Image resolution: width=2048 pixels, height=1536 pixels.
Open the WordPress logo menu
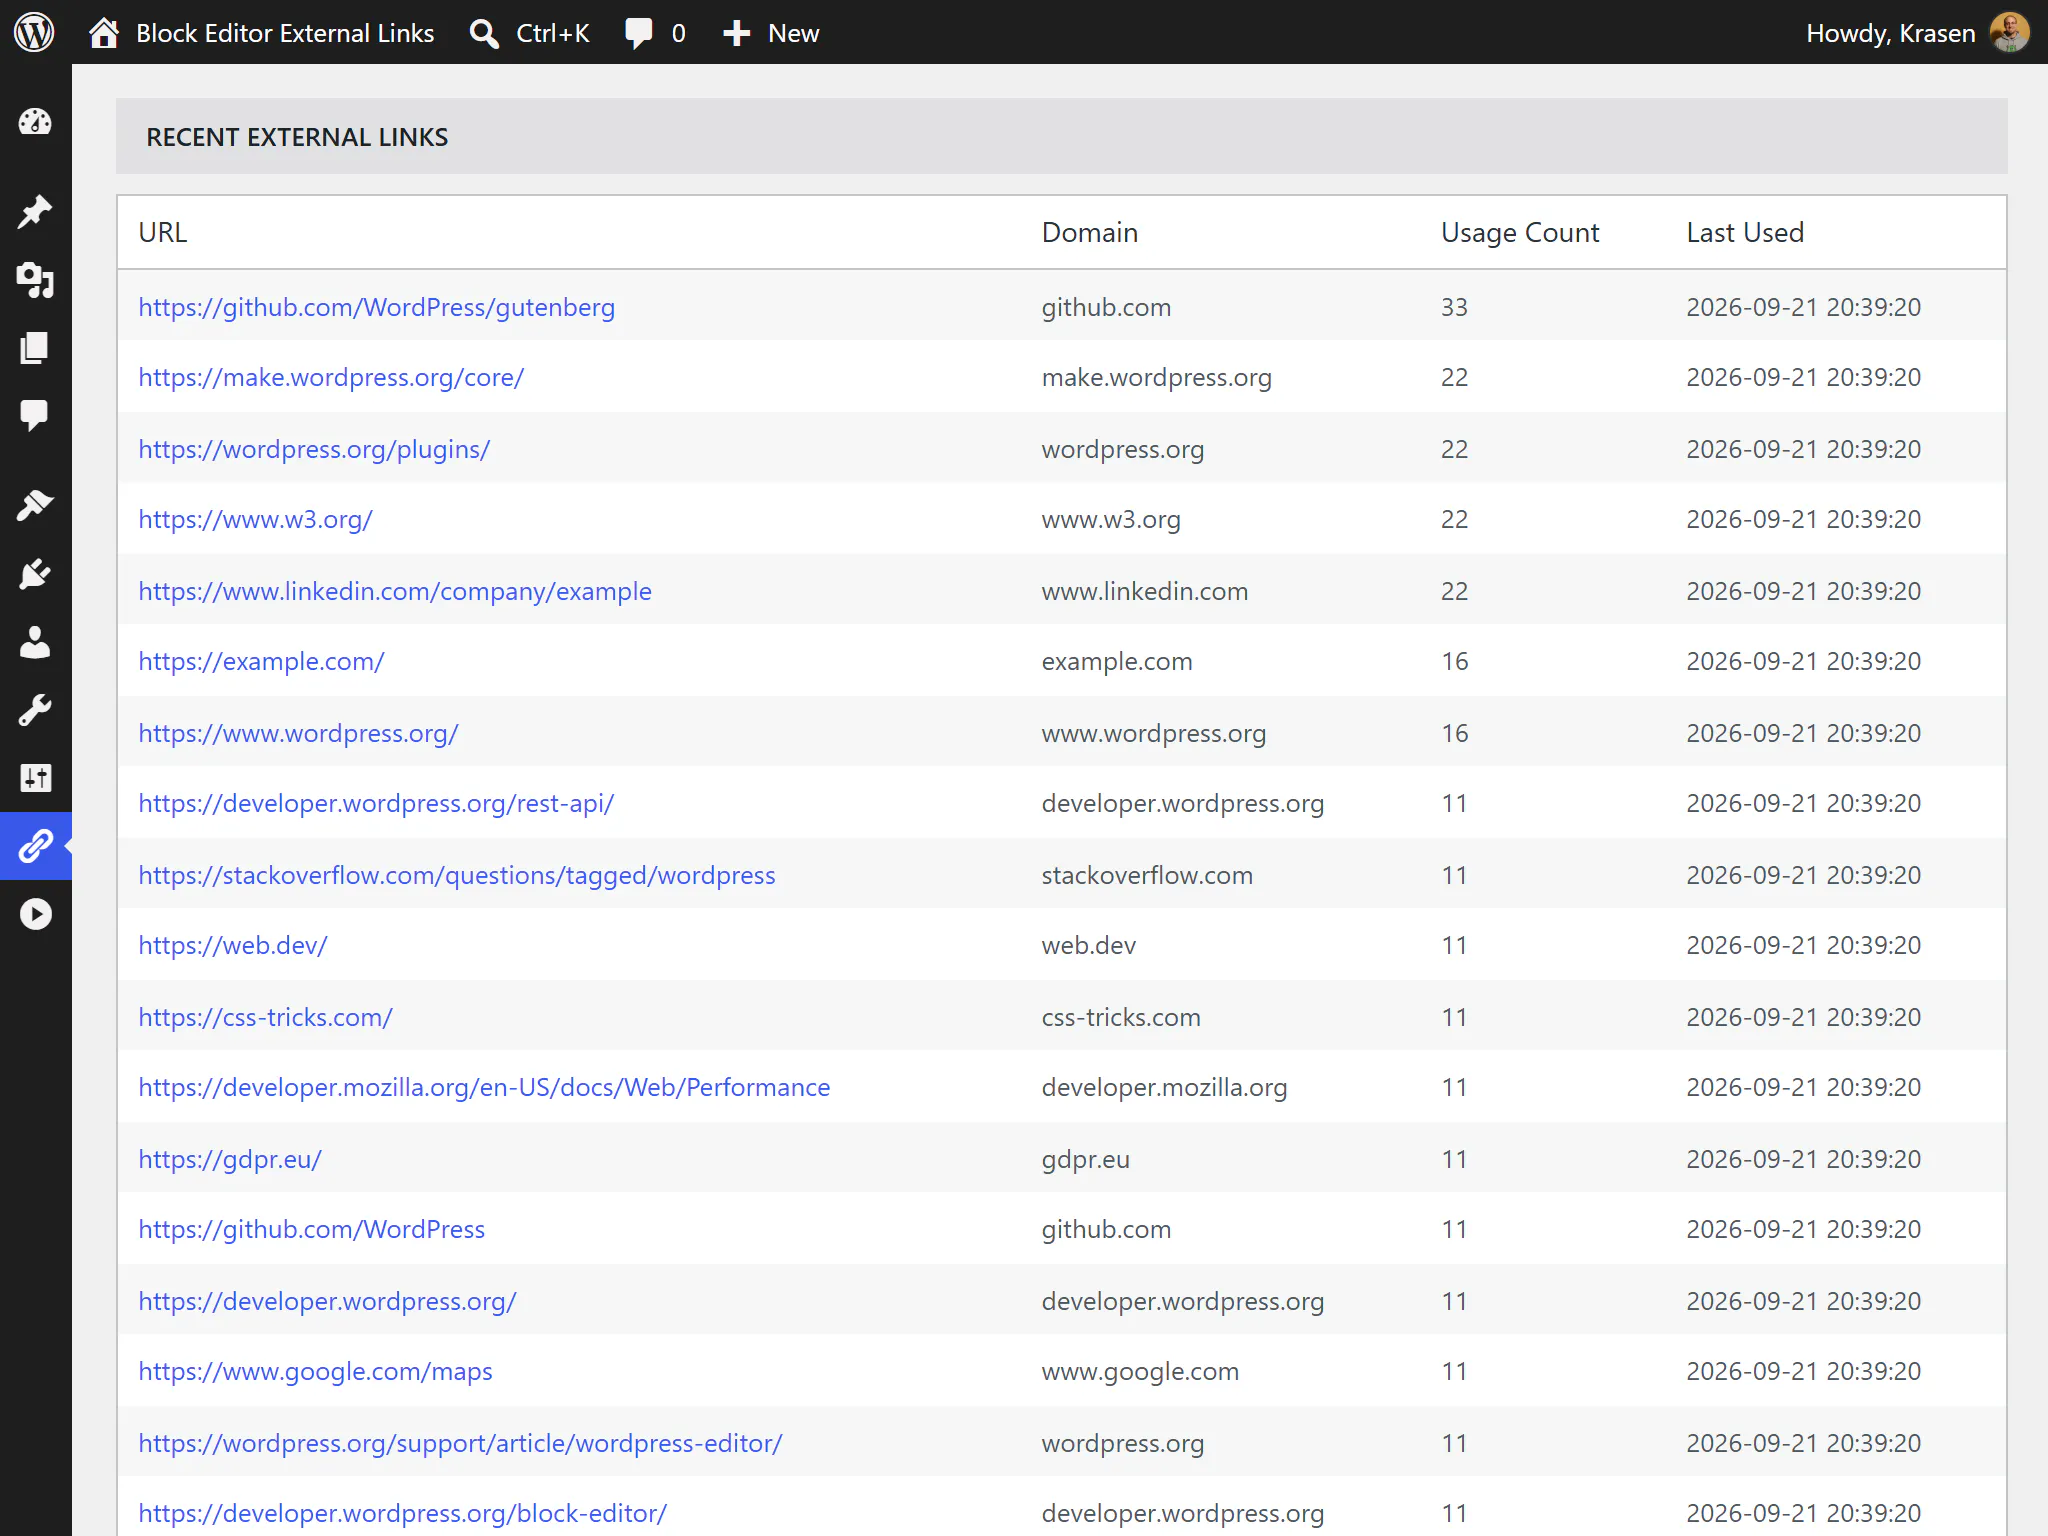pos(34,32)
